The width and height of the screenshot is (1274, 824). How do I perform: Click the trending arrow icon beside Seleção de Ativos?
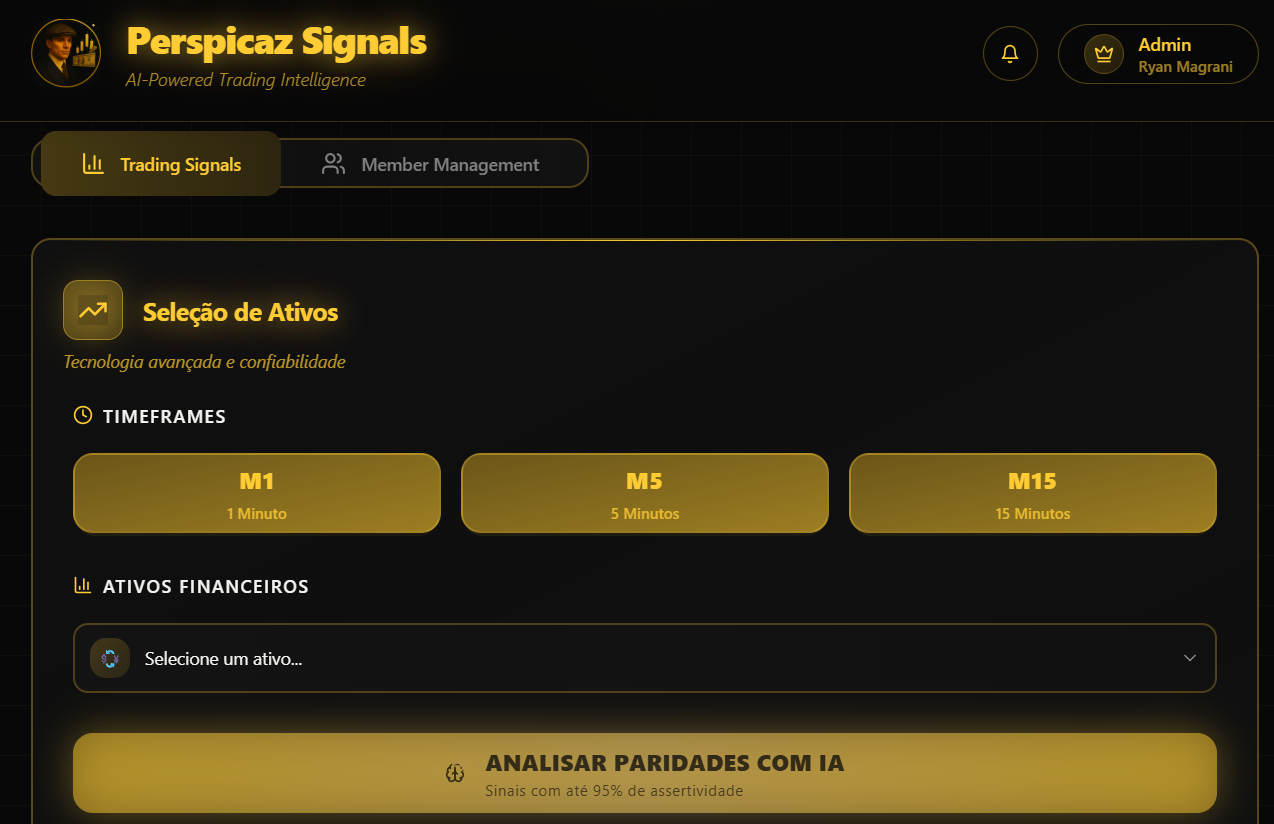click(93, 310)
